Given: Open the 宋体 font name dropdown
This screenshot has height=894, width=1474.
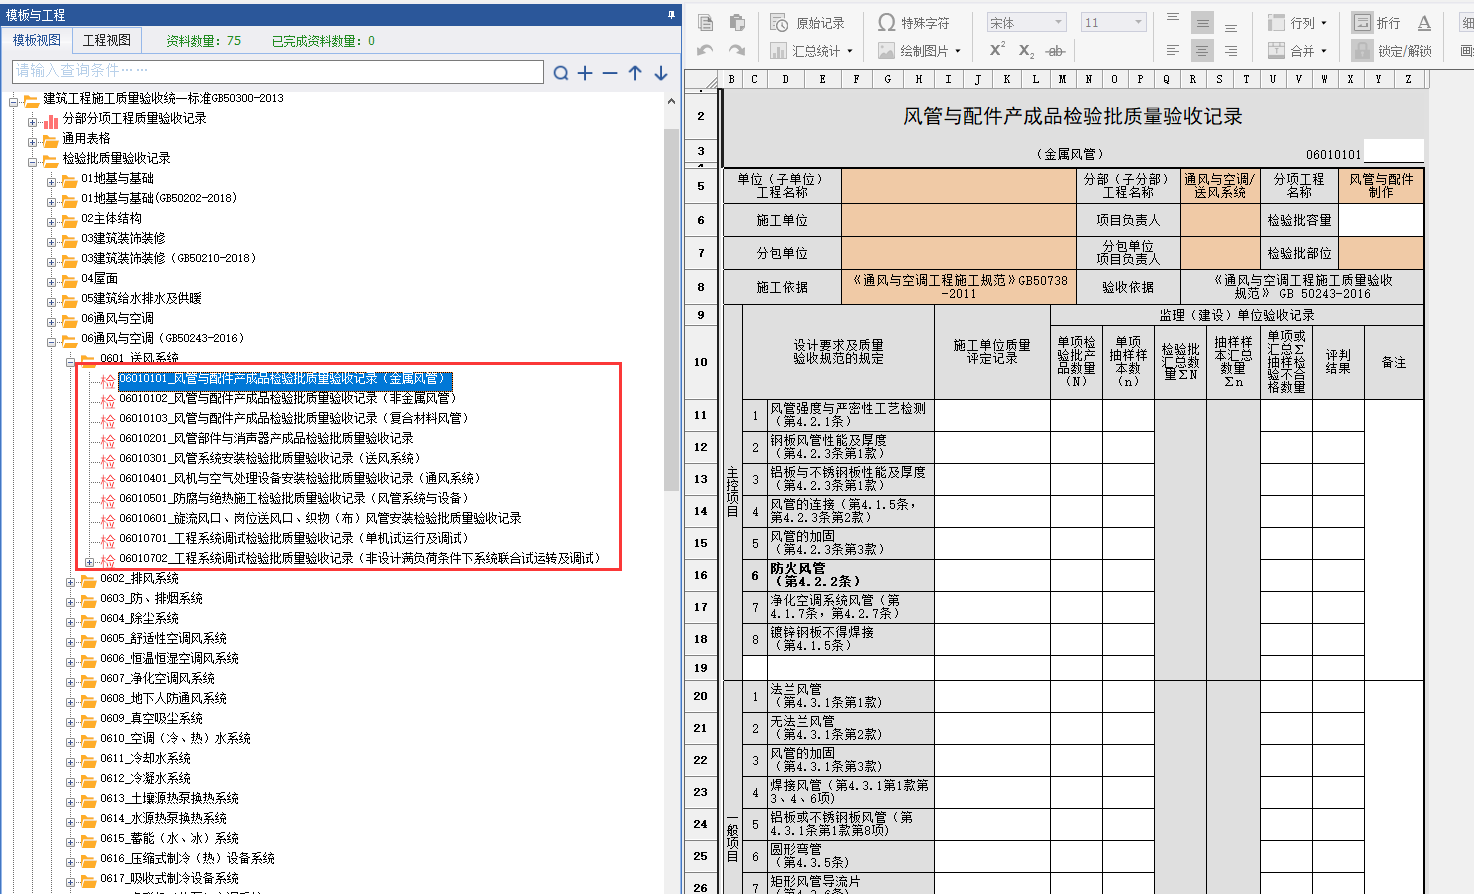Looking at the screenshot, I should point(1058,23).
